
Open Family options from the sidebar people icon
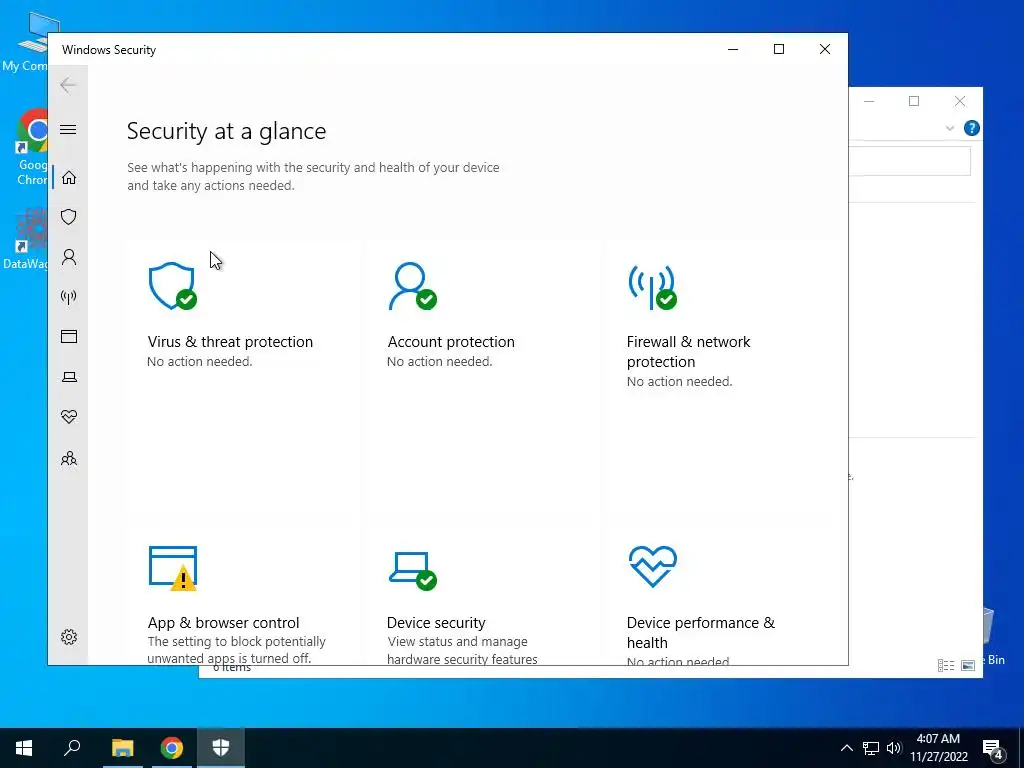tap(69, 458)
